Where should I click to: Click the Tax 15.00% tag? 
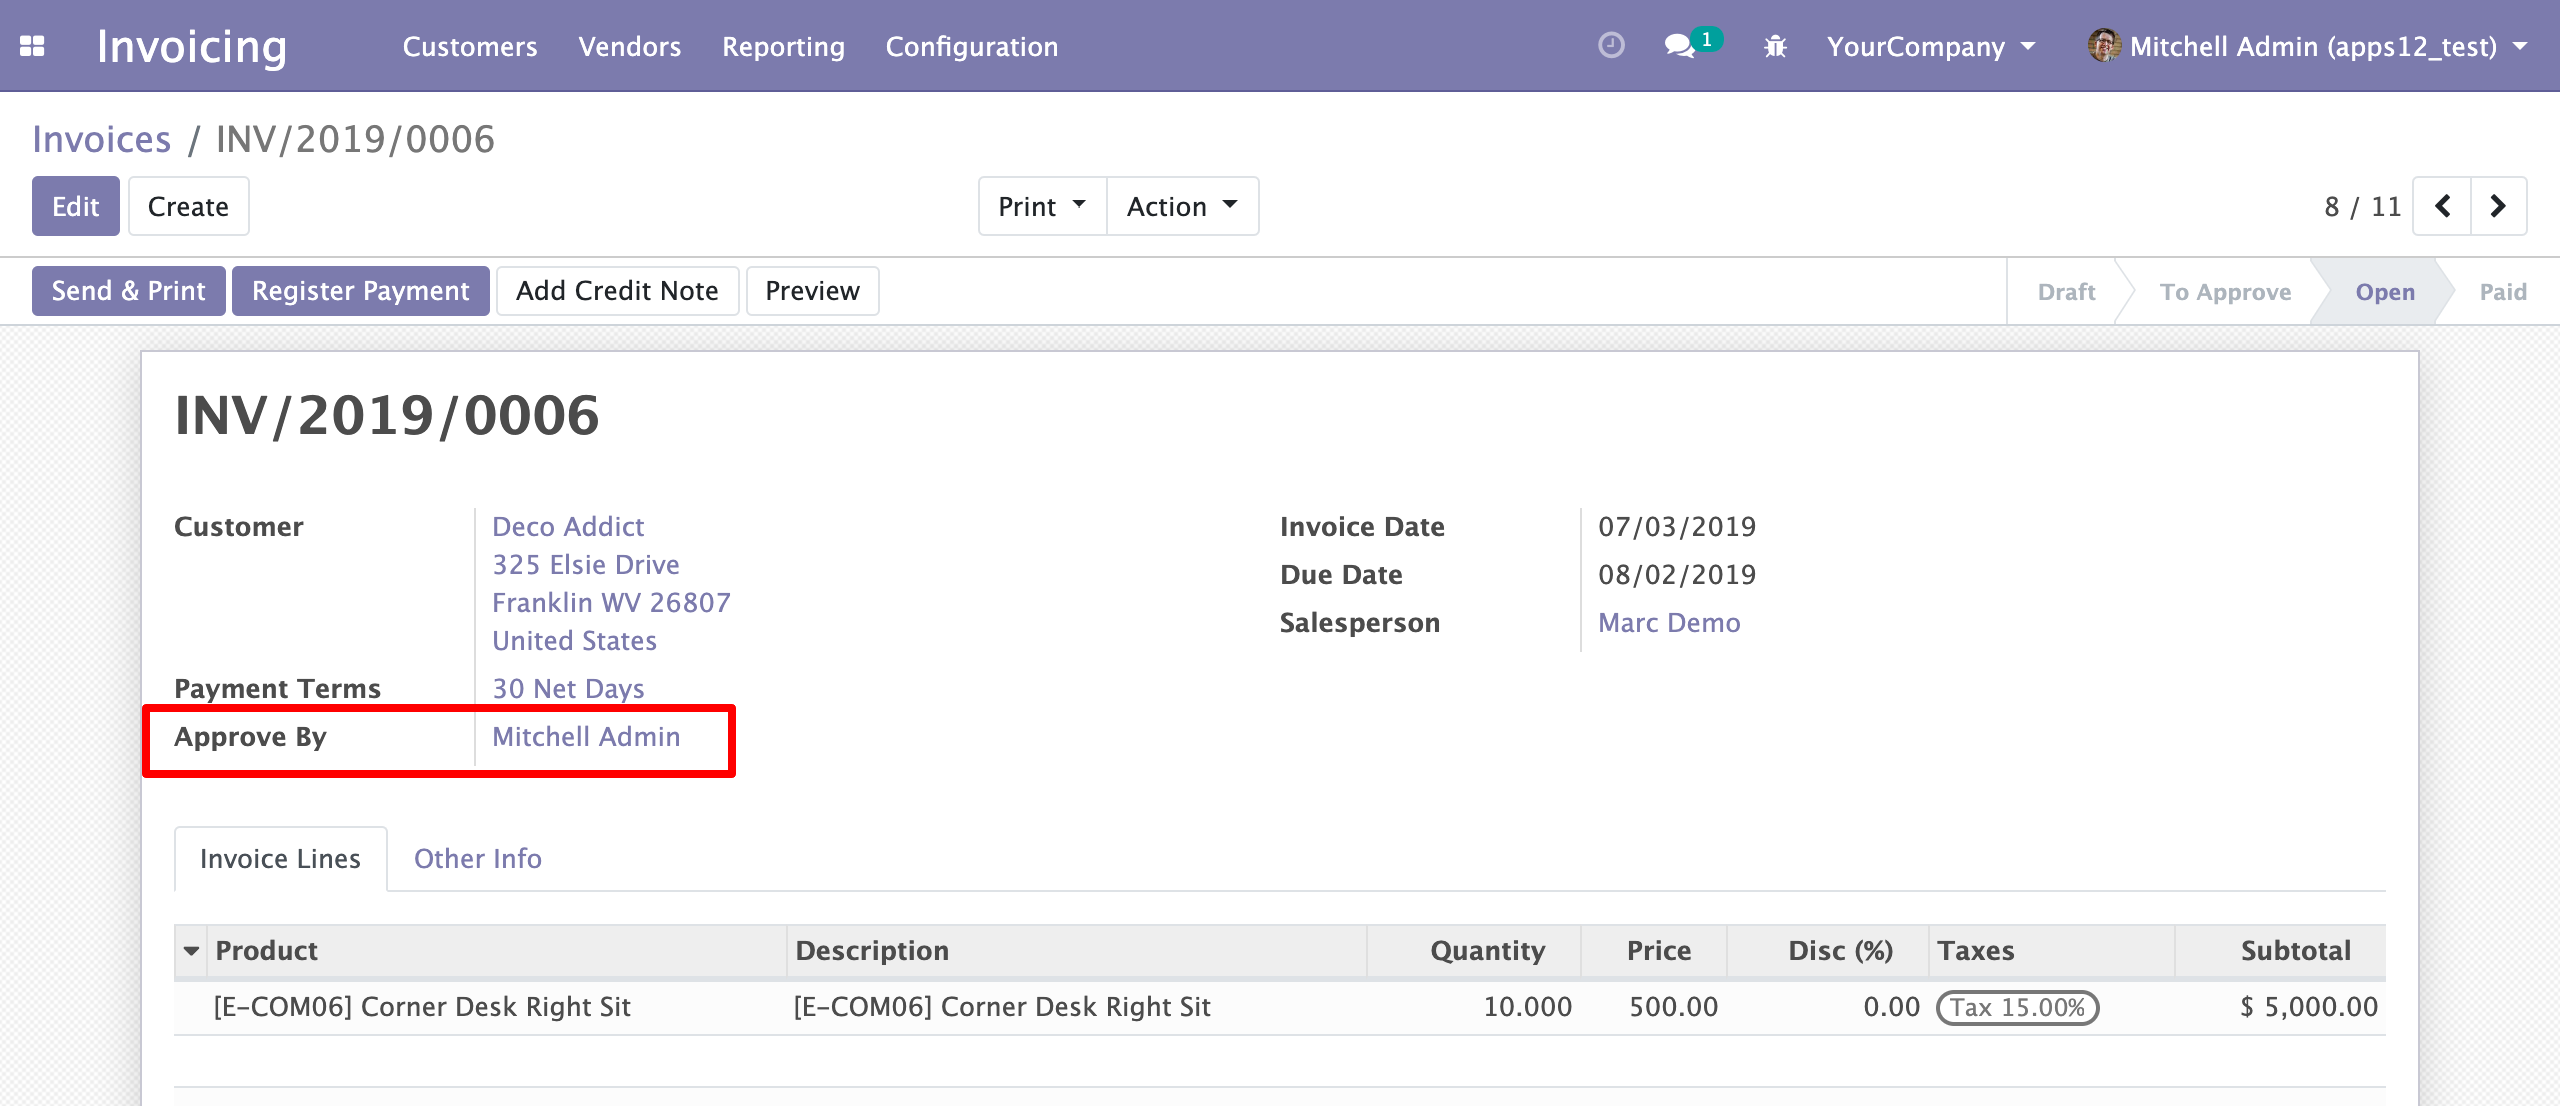[x=2017, y=1007]
